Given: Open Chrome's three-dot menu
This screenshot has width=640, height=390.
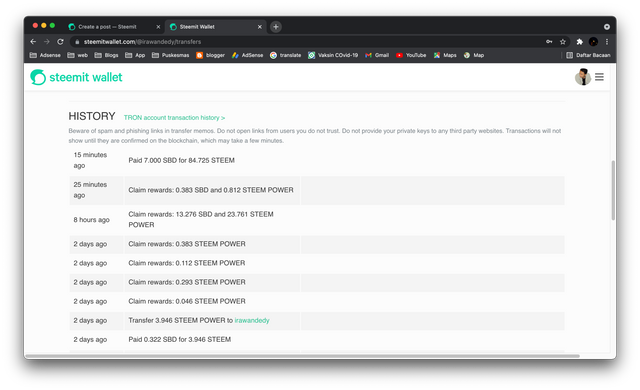Looking at the screenshot, I should (607, 42).
